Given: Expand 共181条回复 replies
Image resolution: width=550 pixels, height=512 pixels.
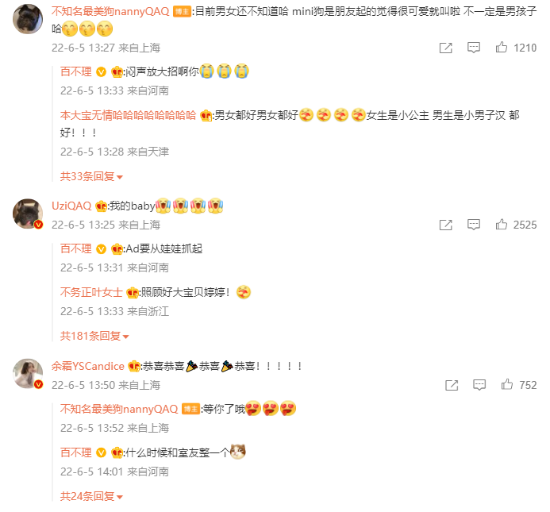Looking at the screenshot, I should 94,336.
